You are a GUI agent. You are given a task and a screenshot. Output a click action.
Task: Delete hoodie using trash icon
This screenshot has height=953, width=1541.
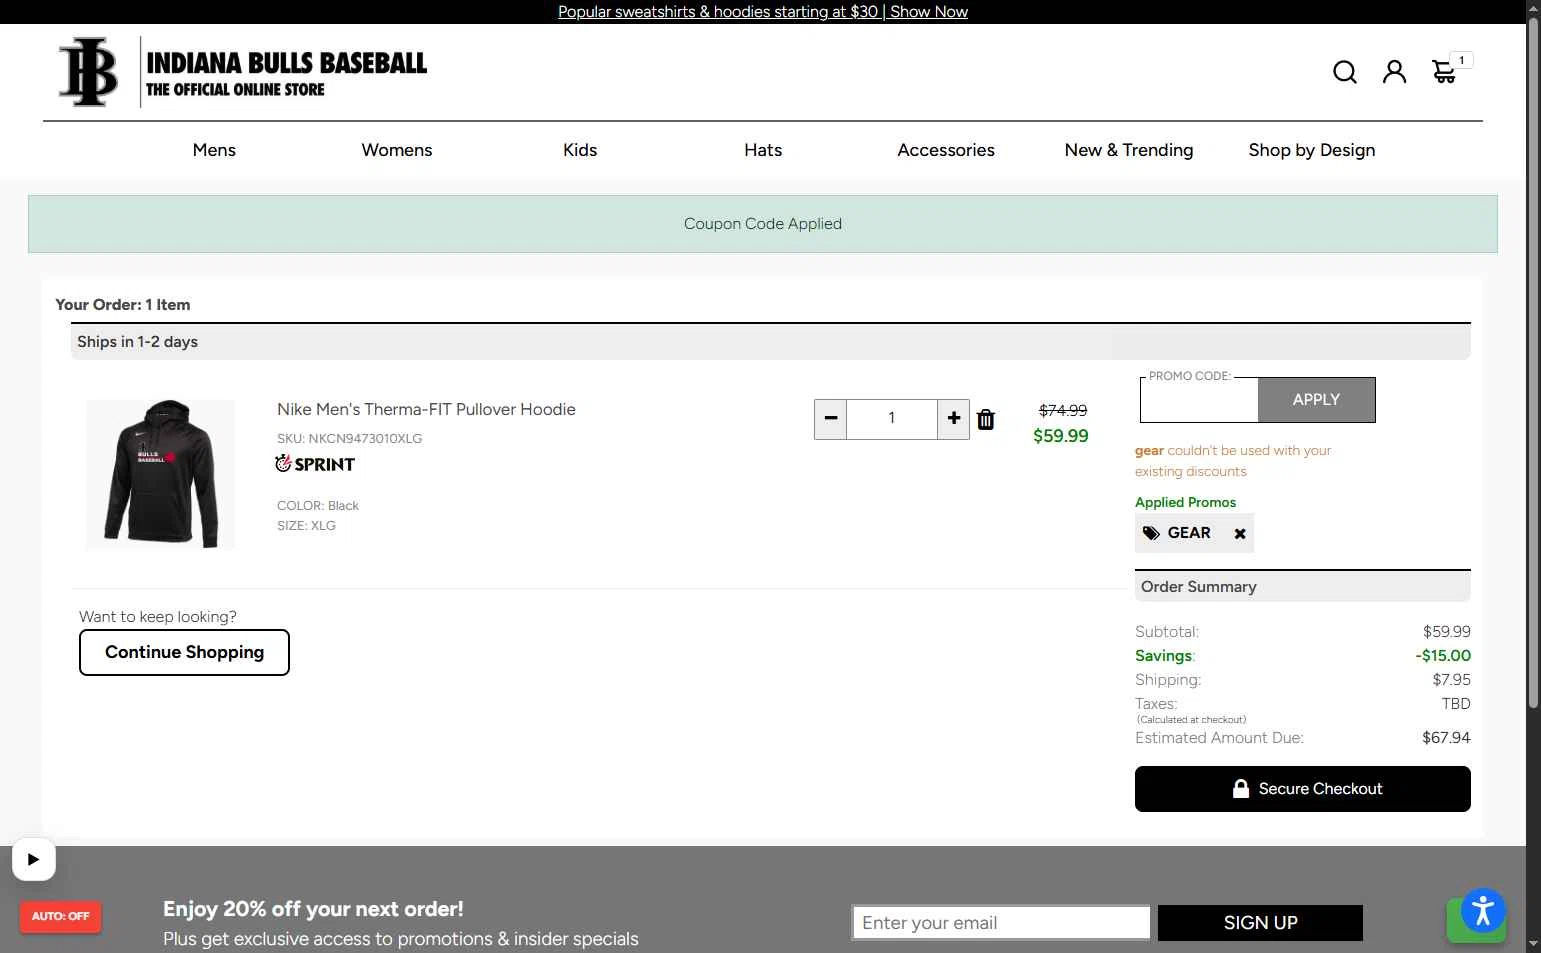coord(986,419)
